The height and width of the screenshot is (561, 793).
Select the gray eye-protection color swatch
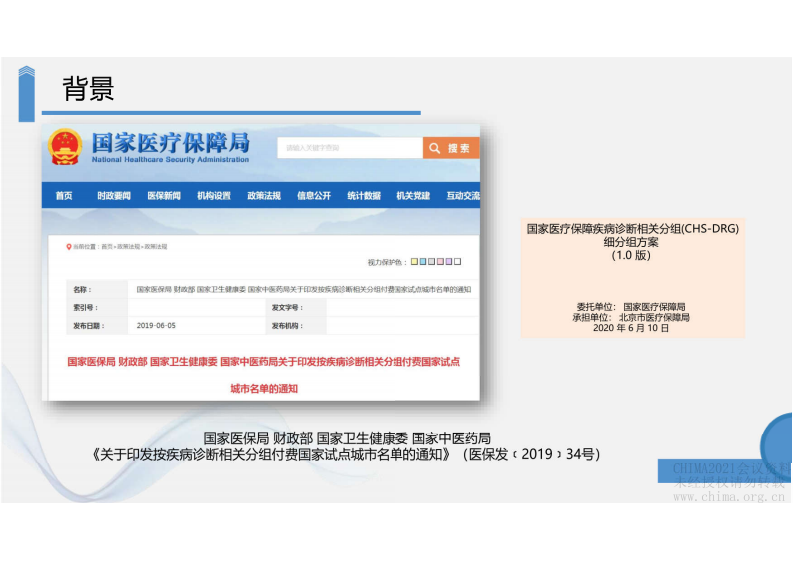tap(431, 262)
